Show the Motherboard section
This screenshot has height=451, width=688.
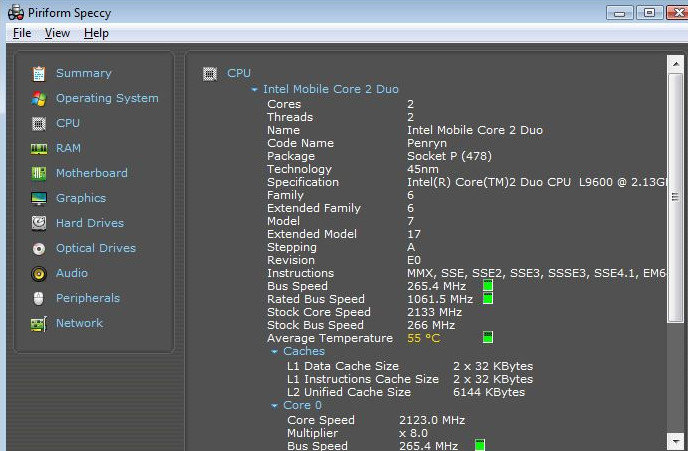[x=92, y=173]
